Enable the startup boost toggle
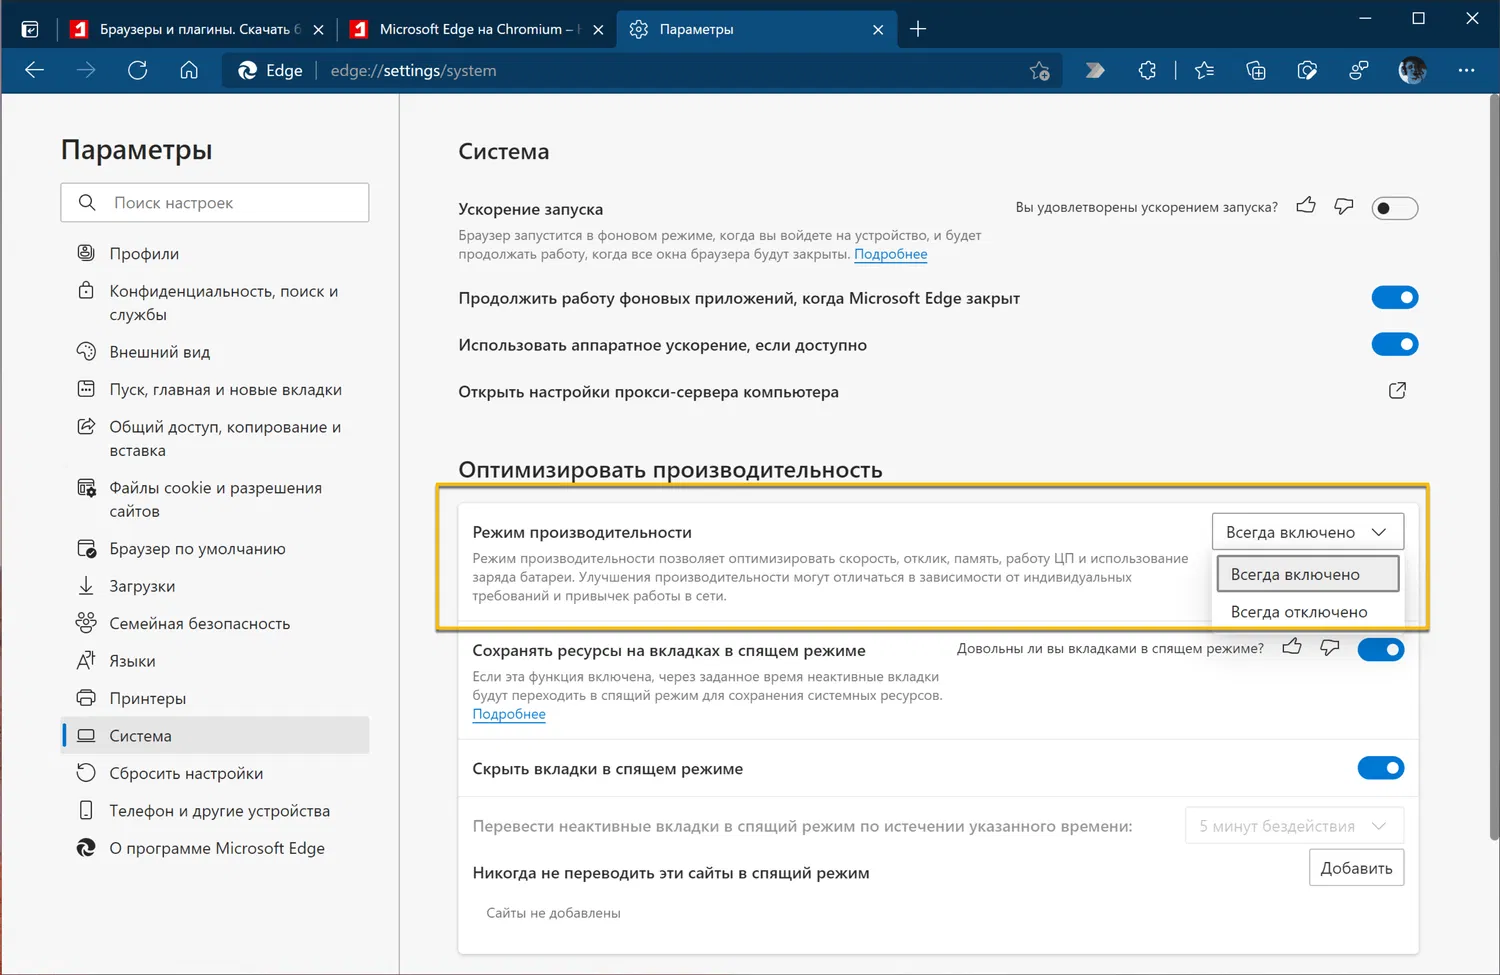 1394,208
